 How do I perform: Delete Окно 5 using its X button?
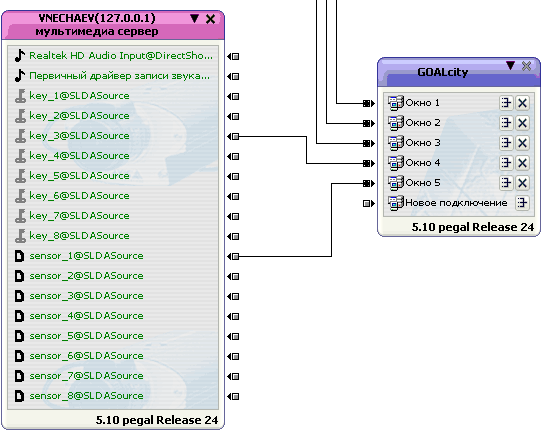coord(522,183)
